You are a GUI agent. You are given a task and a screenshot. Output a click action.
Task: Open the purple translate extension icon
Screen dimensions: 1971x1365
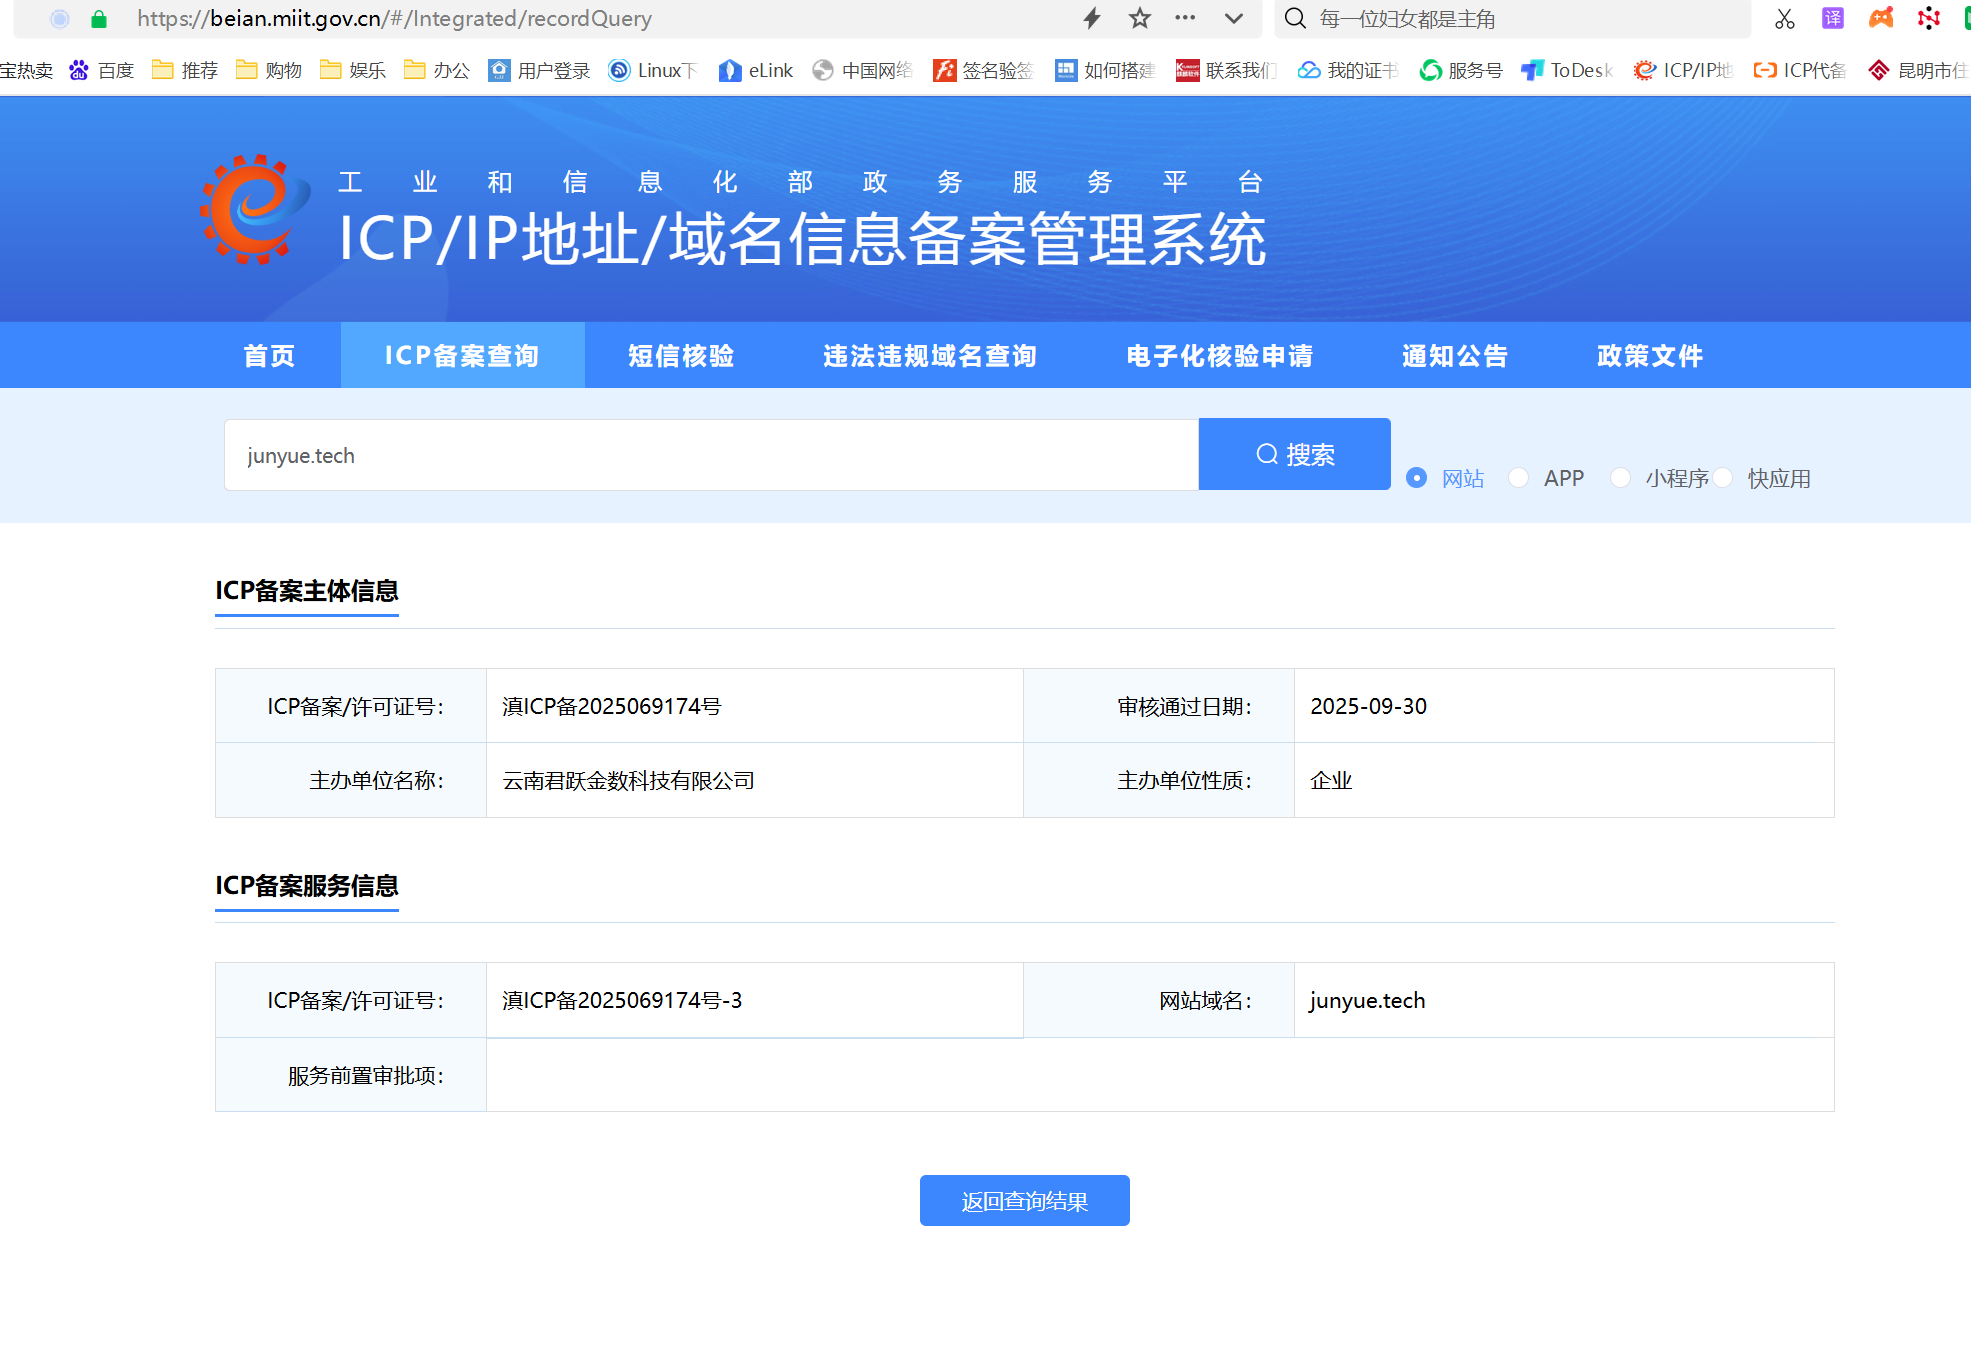(1832, 18)
